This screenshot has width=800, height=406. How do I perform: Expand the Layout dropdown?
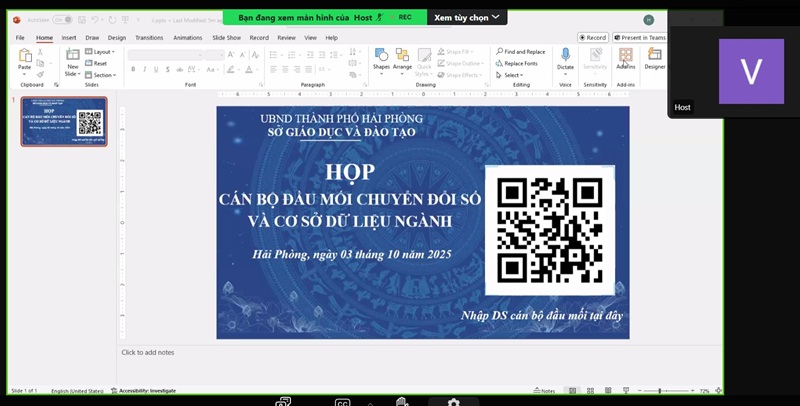pos(101,51)
